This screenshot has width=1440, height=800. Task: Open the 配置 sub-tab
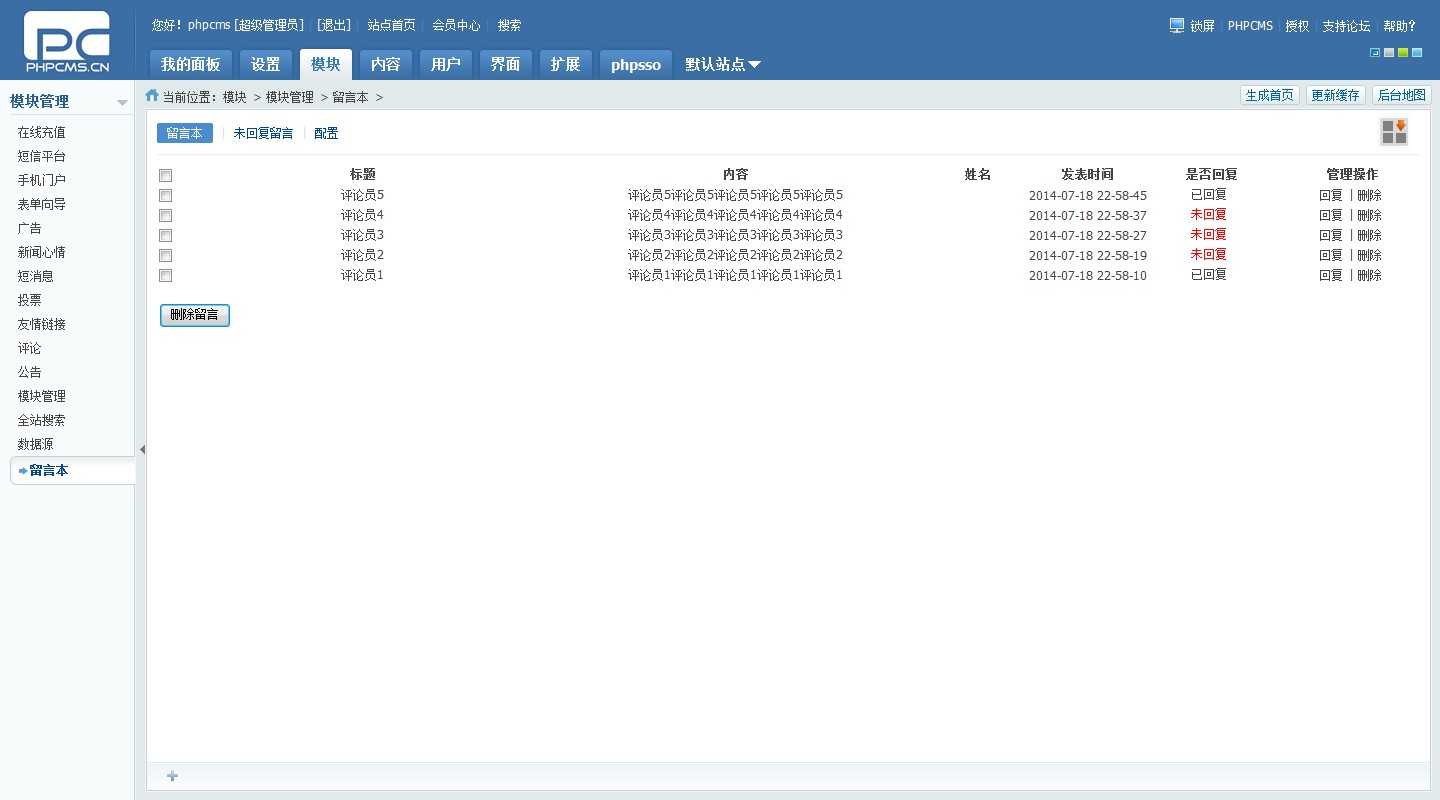coord(326,133)
